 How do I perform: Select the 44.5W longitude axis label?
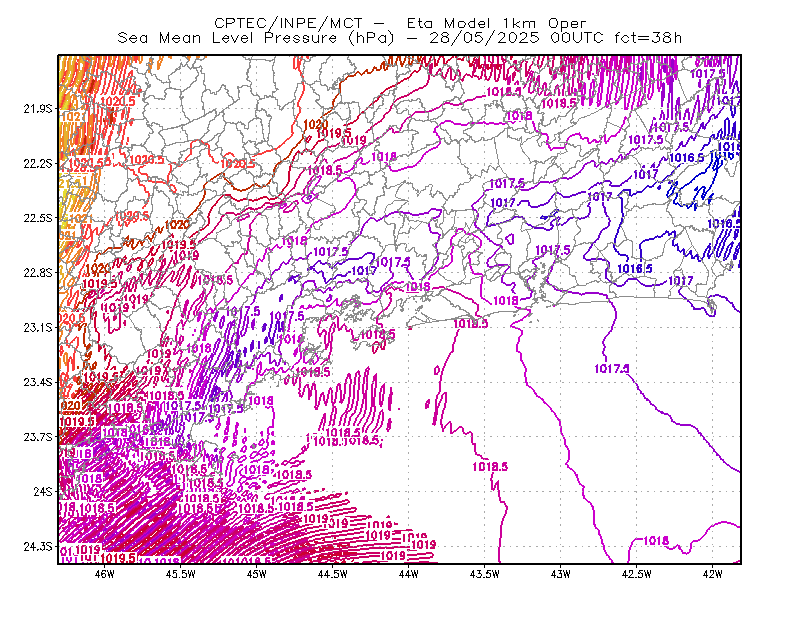[x=333, y=574]
